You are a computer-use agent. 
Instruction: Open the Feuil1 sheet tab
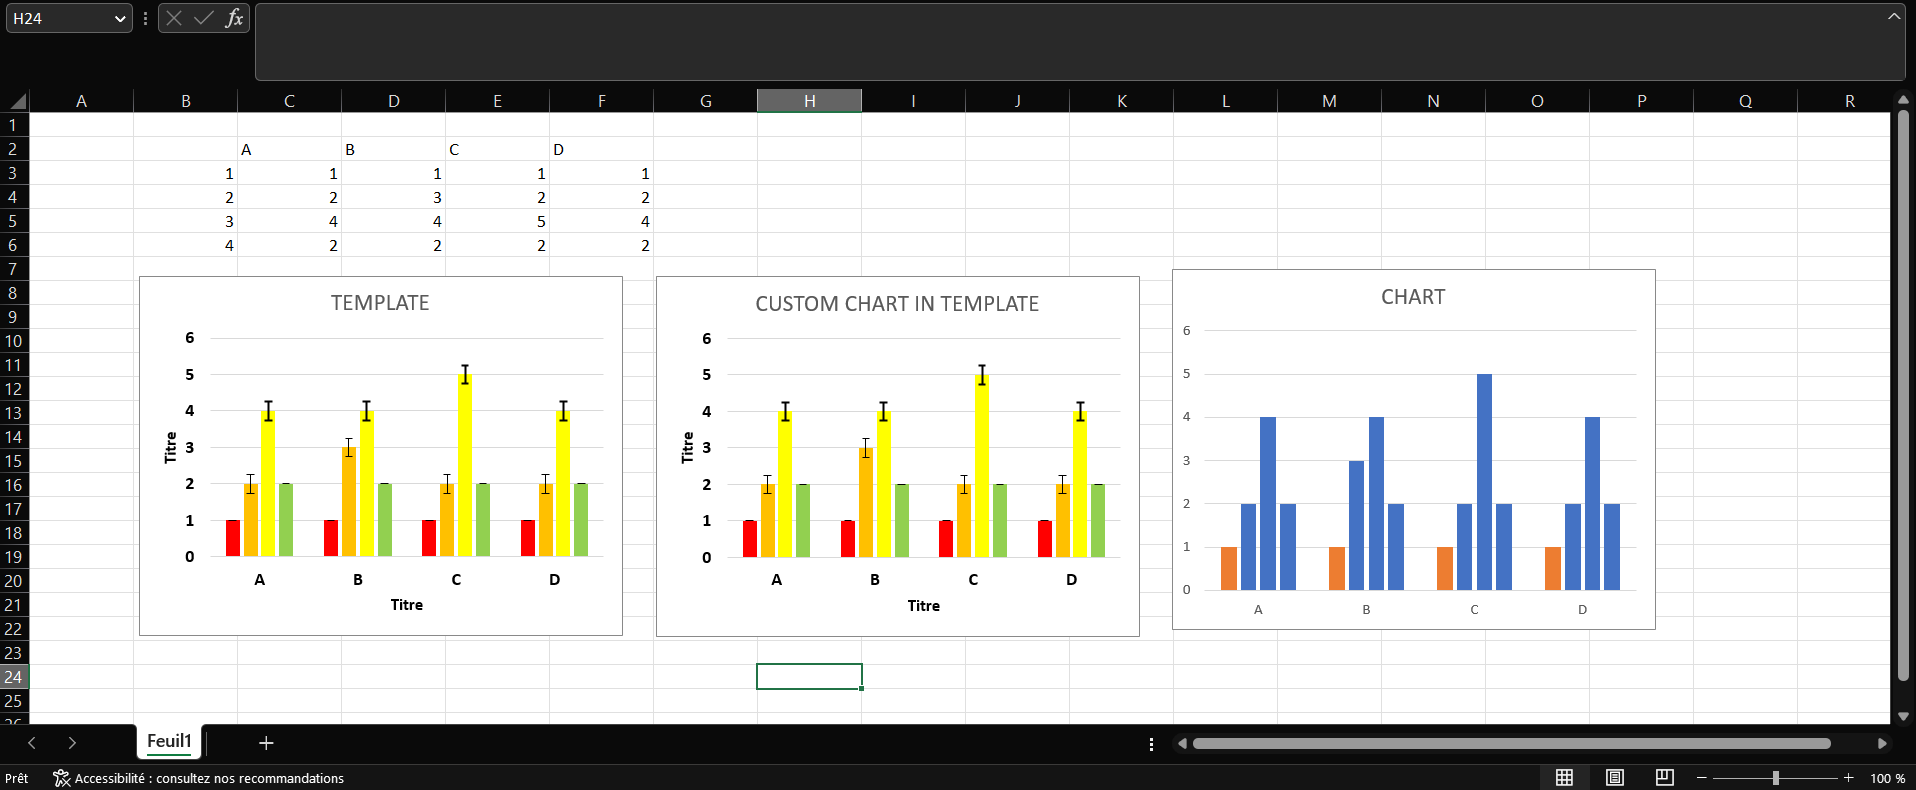pos(169,741)
